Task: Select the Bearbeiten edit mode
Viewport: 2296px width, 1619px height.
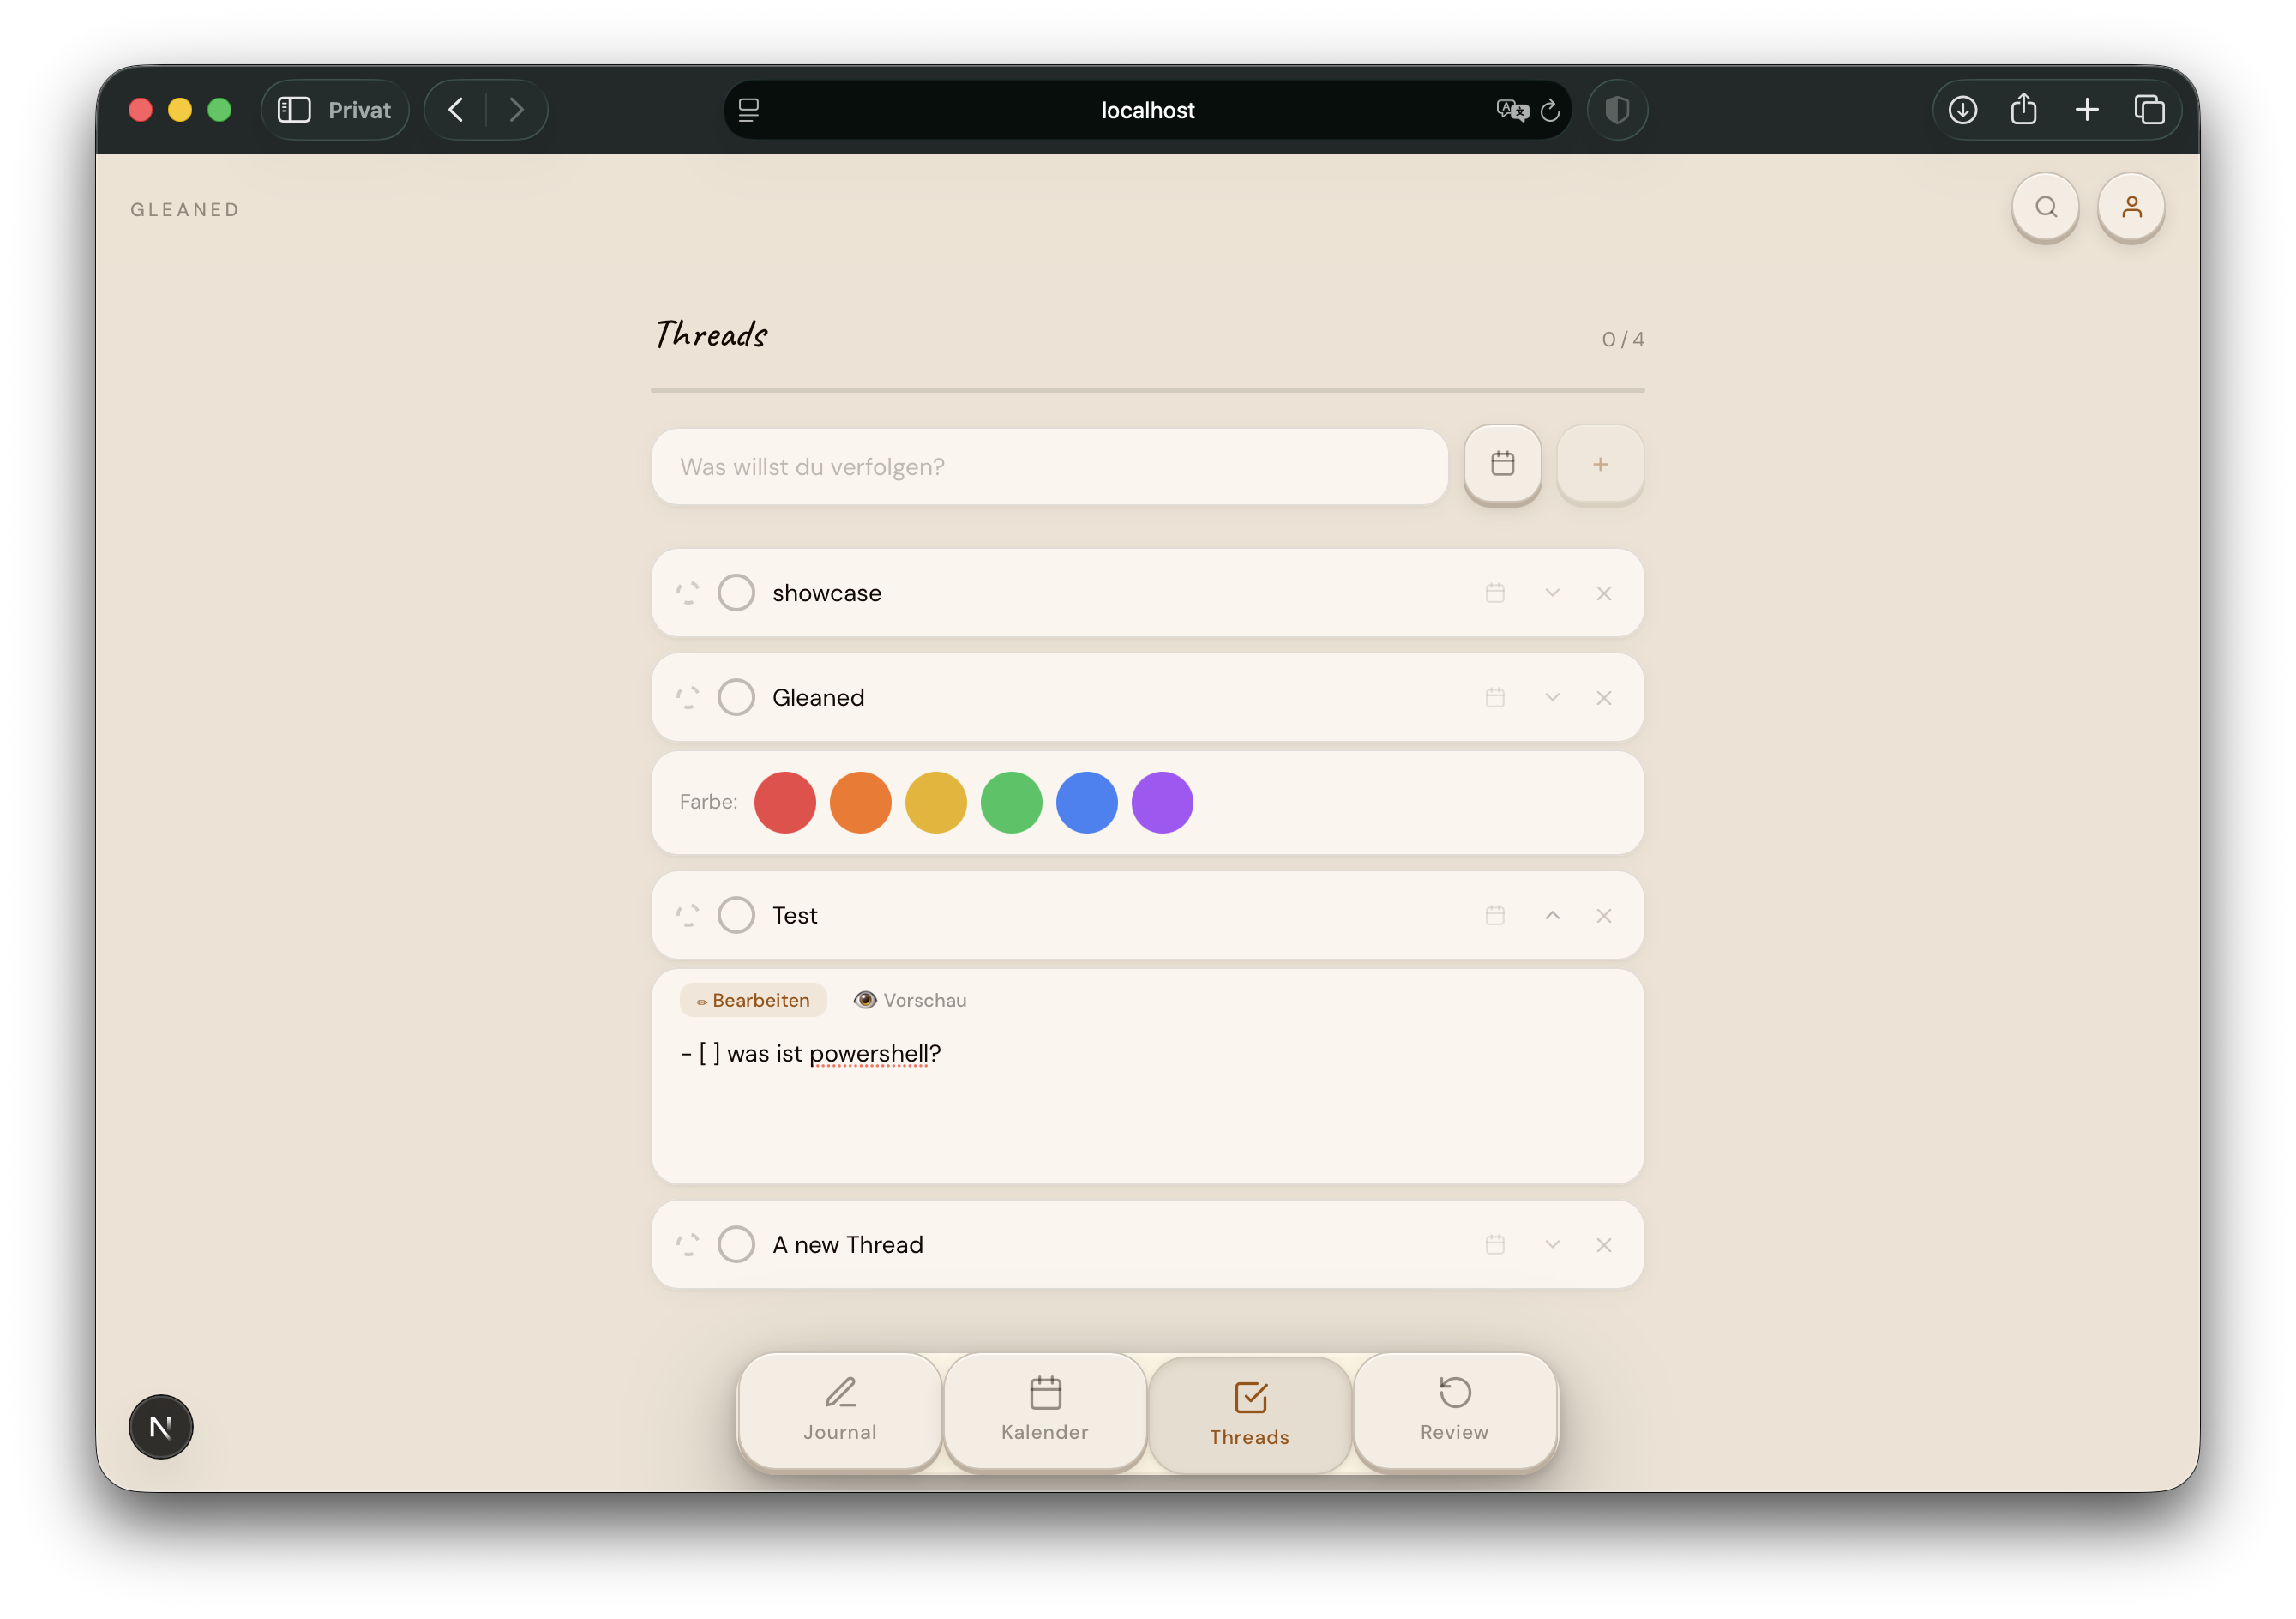Action: tap(753, 1000)
